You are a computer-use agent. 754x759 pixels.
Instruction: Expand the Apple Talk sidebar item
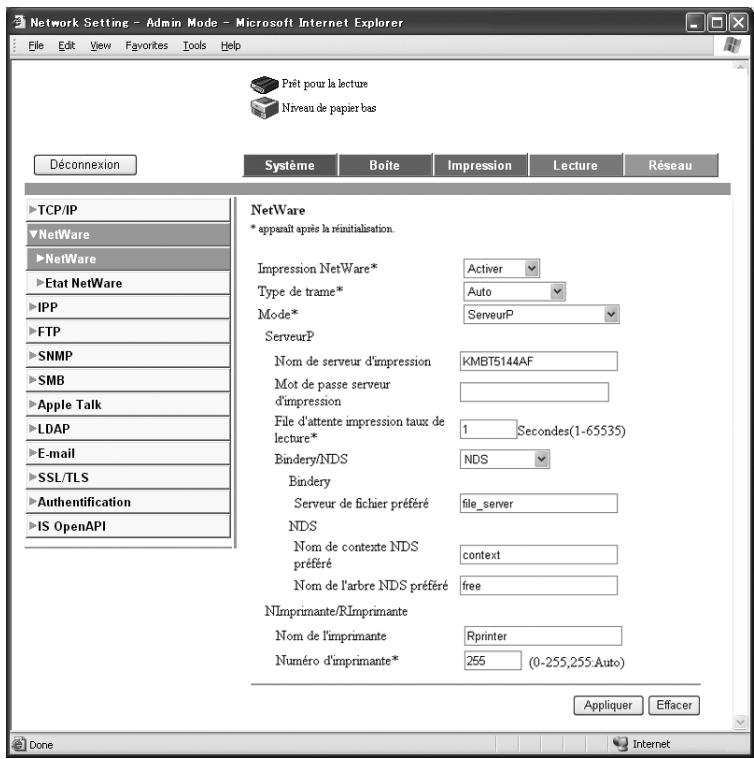pyautogui.click(x=128, y=405)
